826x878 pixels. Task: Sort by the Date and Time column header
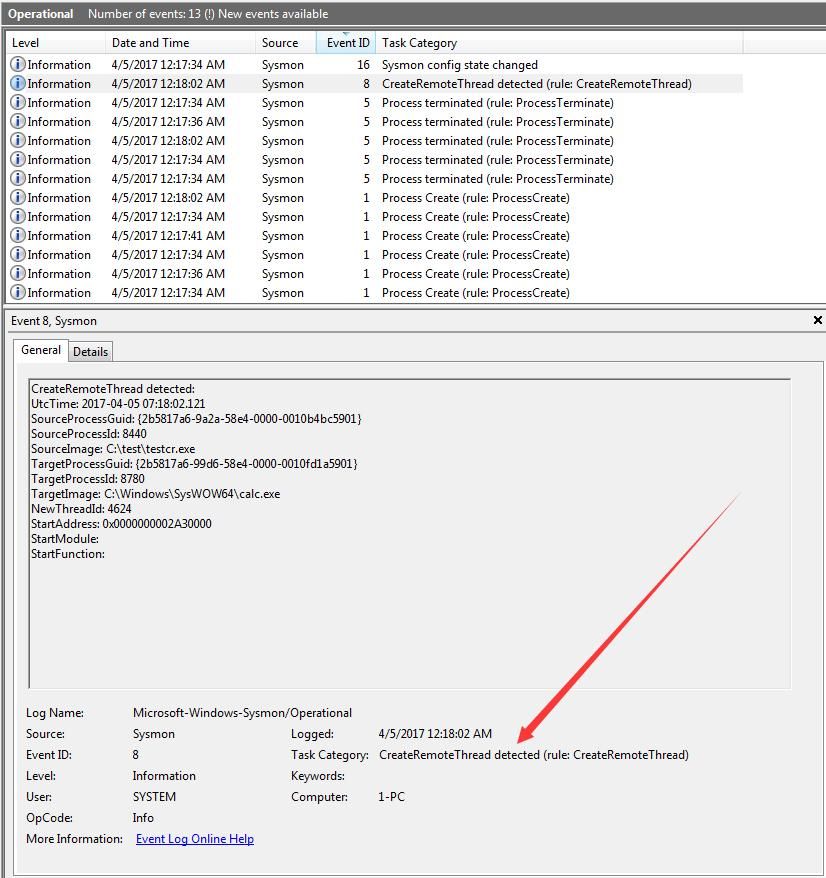180,43
